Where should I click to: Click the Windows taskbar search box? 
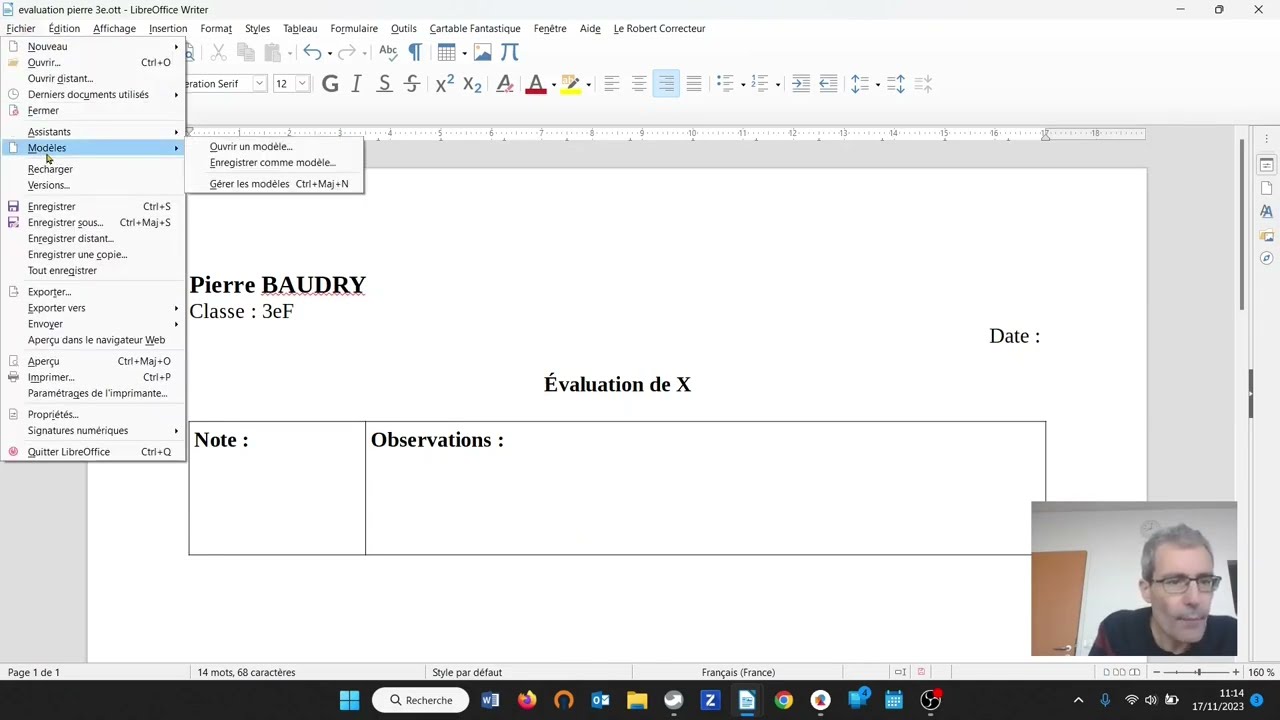421,700
